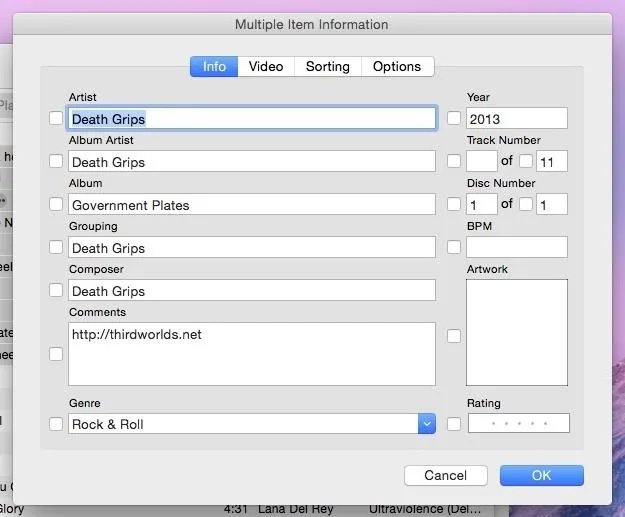
Task: Enable the track count checkbox beside 11
Action: pos(526,161)
